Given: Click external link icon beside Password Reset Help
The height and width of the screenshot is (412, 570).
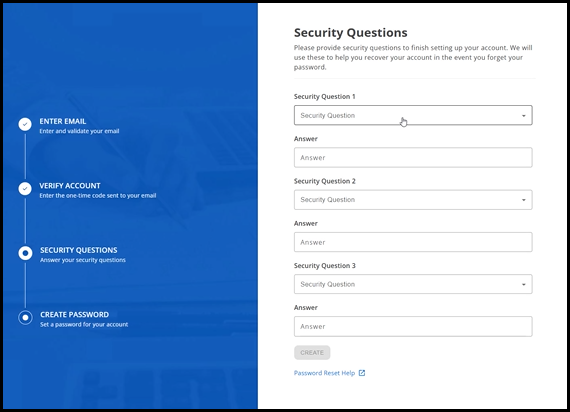Looking at the screenshot, I should [x=362, y=373].
